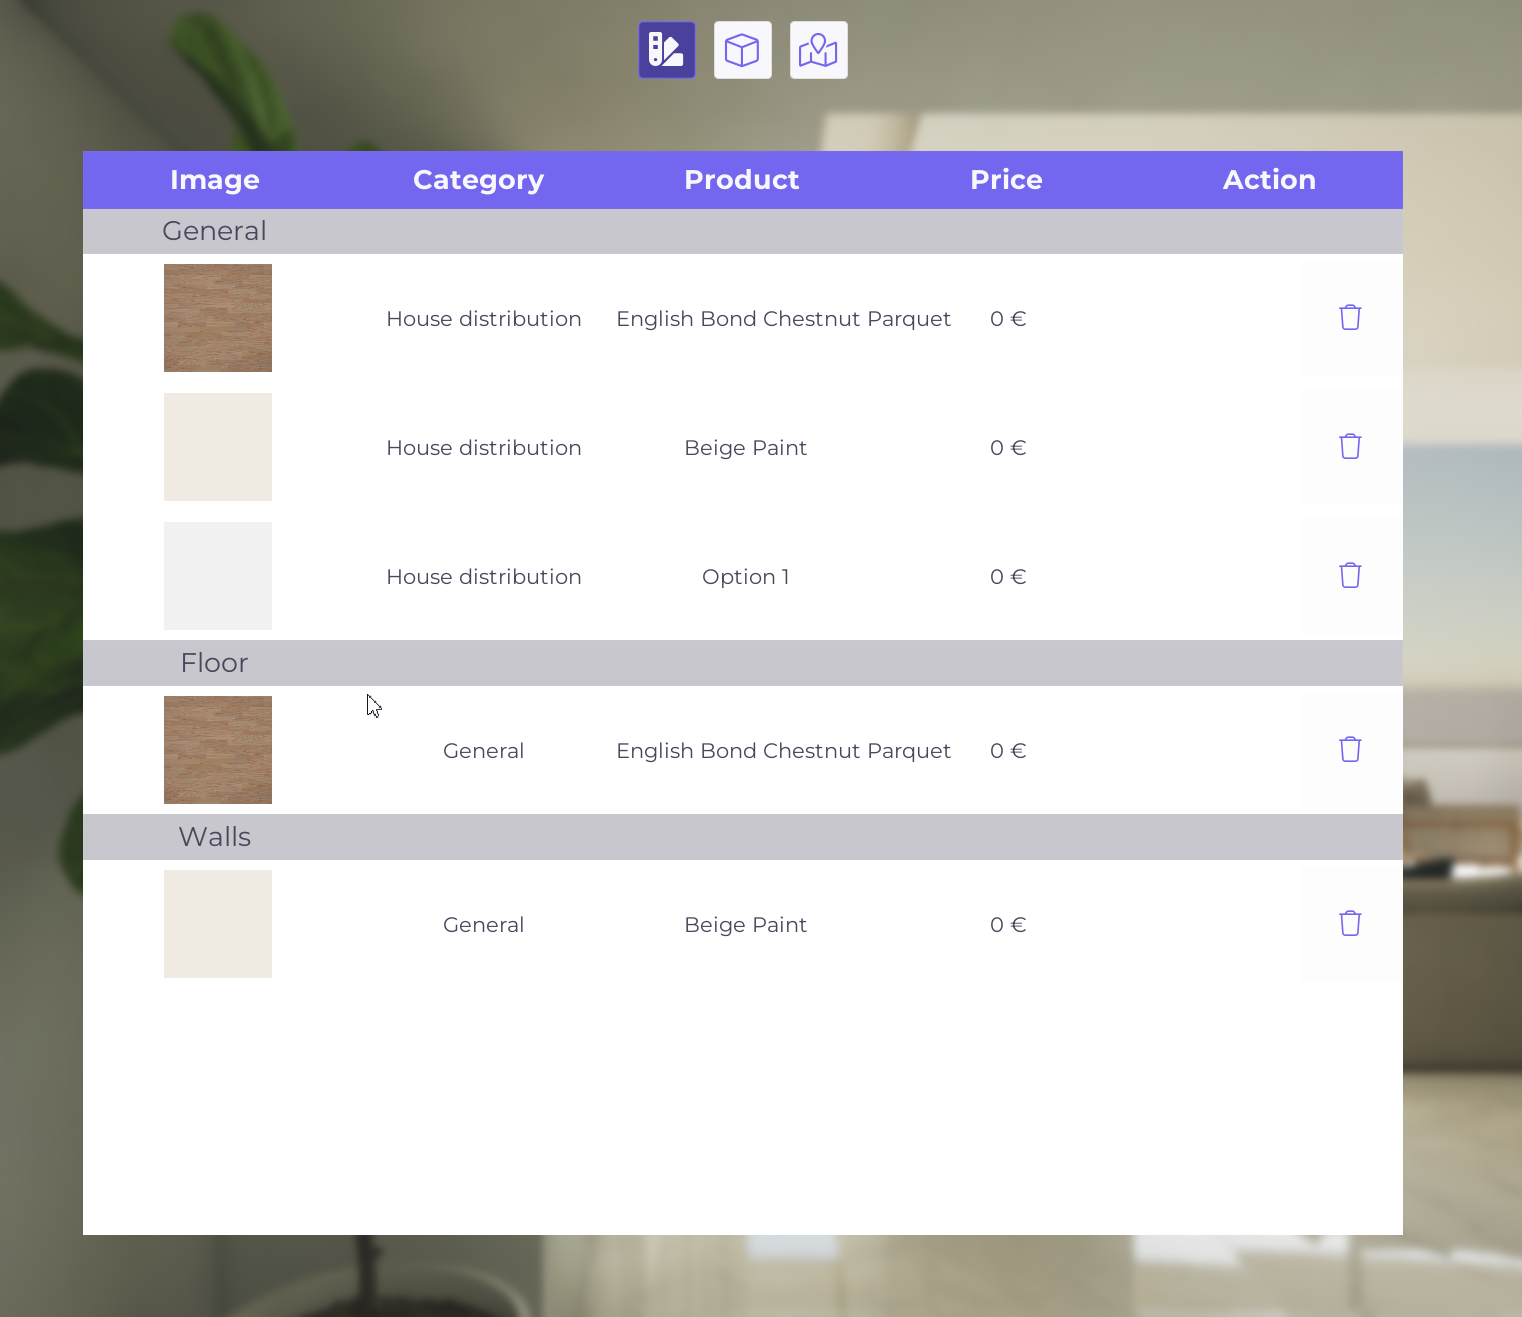The image size is (1522, 1317).
Task: Remove Beige Paint from the Walls section
Action: coord(1349,924)
